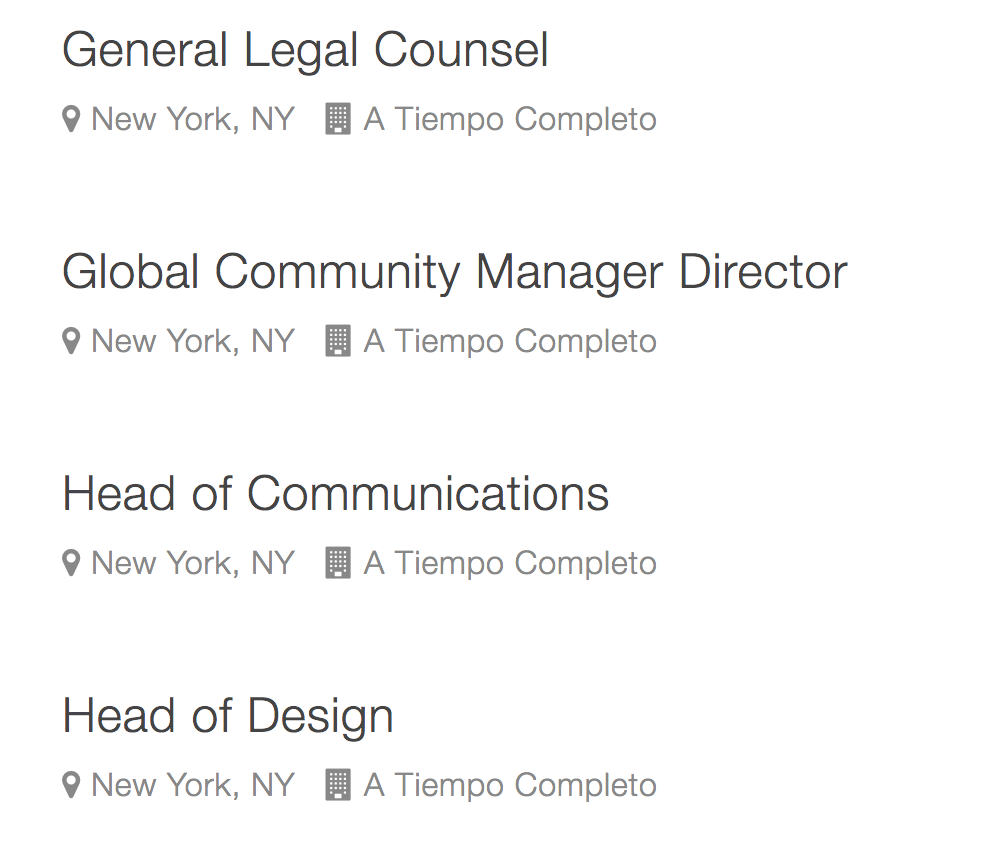Click building icon under Global Community Manager Director

coord(338,342)
